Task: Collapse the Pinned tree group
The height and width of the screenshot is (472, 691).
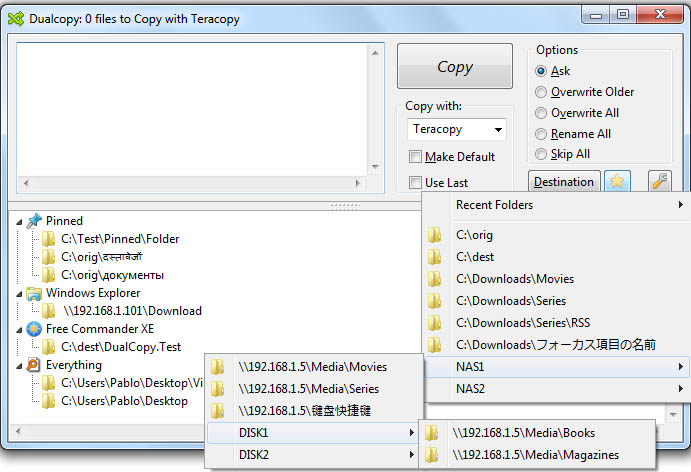Action: [21, 221]
